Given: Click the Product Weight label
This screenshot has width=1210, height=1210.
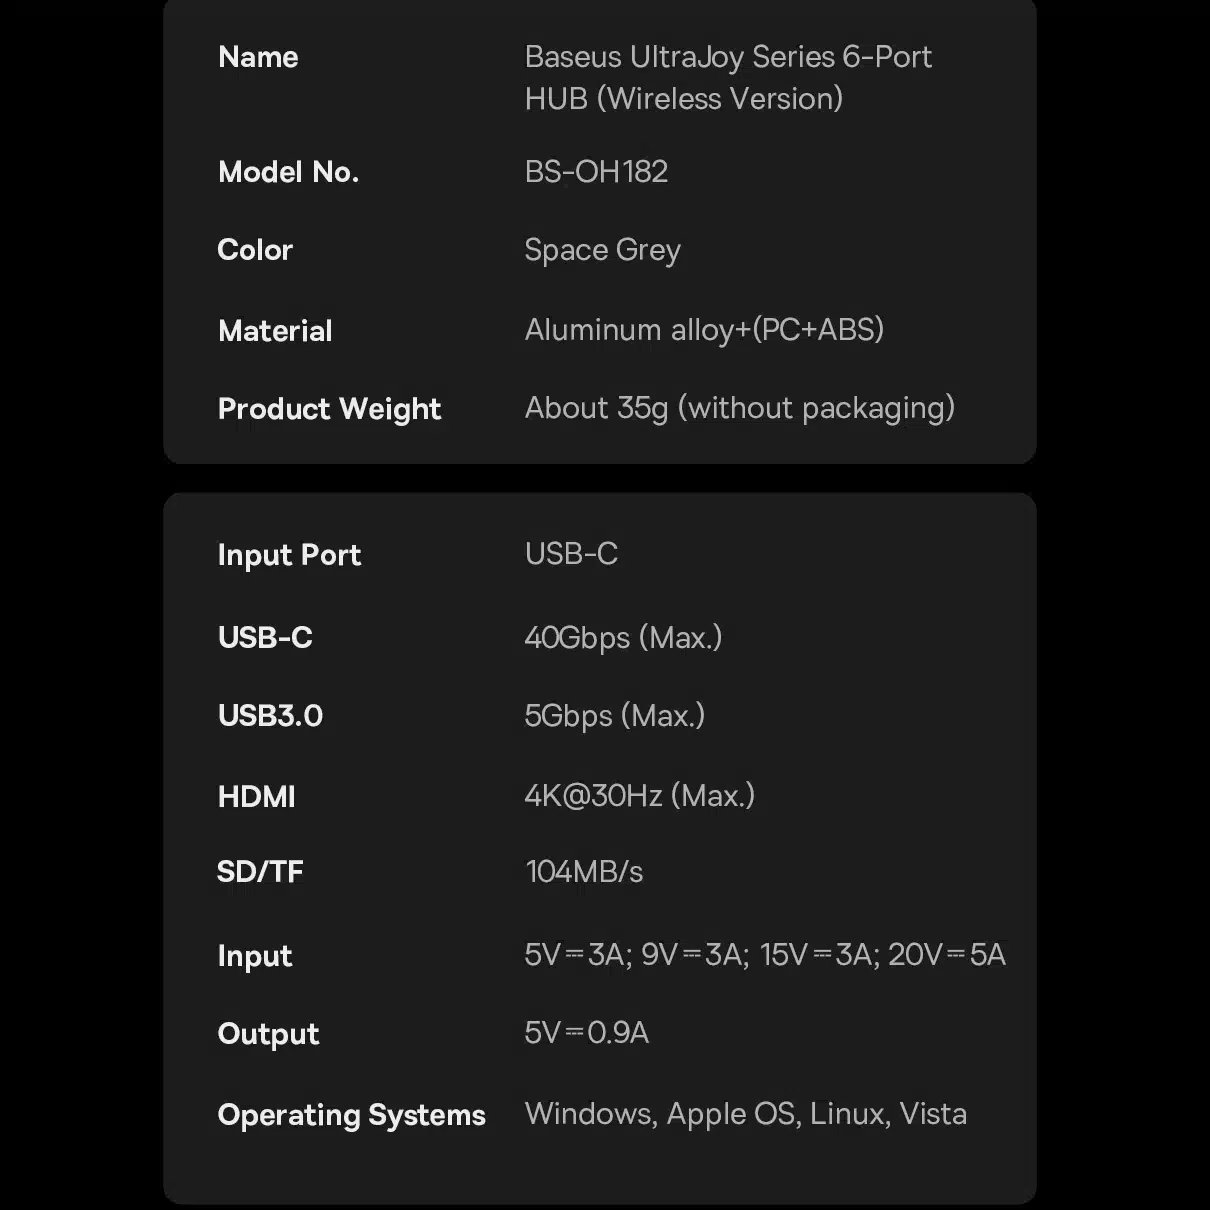Looking at the screenshot, I should point(329,409).
